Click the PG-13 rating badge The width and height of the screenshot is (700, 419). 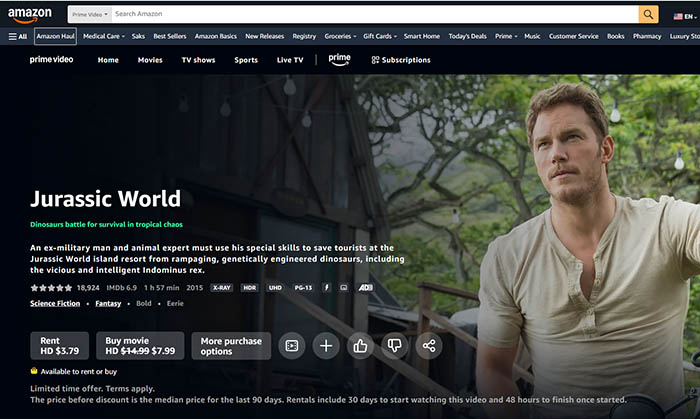[303, 288]
